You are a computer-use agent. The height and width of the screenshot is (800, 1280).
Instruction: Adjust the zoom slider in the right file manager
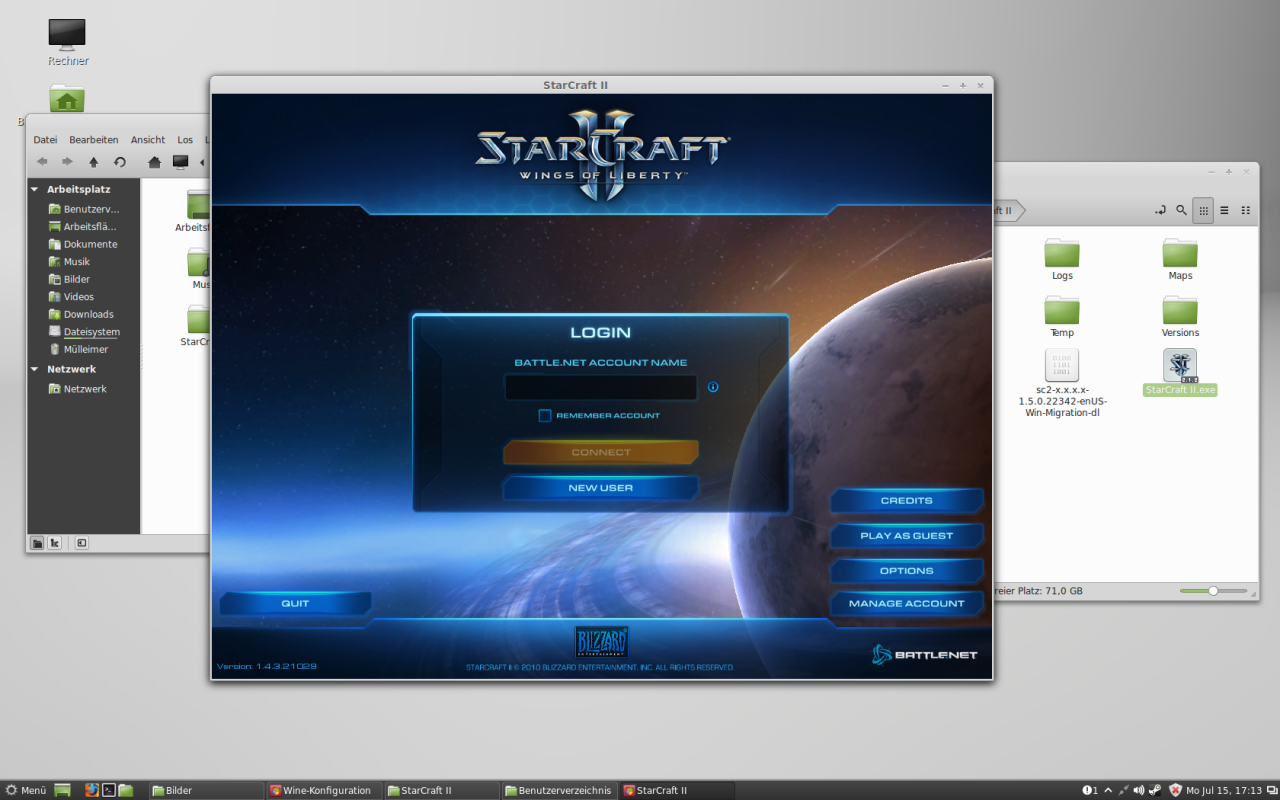click(x=1213, y=591)
